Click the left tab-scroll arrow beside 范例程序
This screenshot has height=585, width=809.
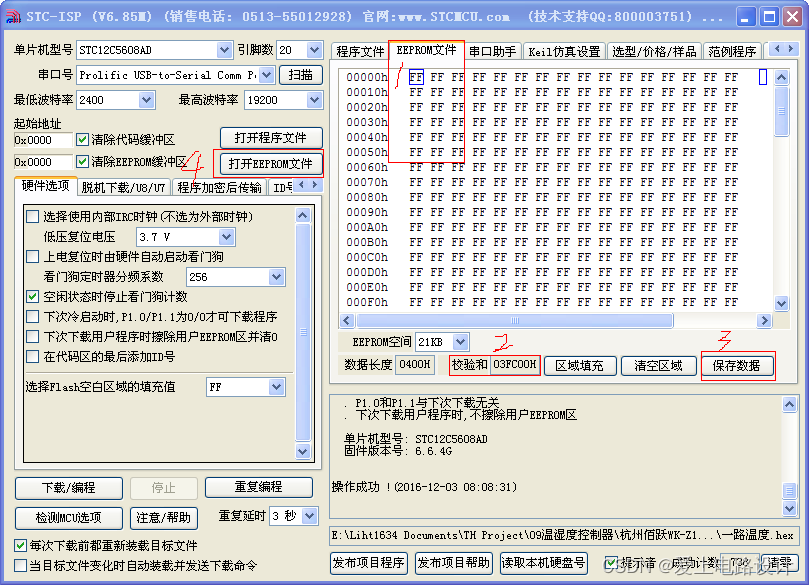click(777, 48)
